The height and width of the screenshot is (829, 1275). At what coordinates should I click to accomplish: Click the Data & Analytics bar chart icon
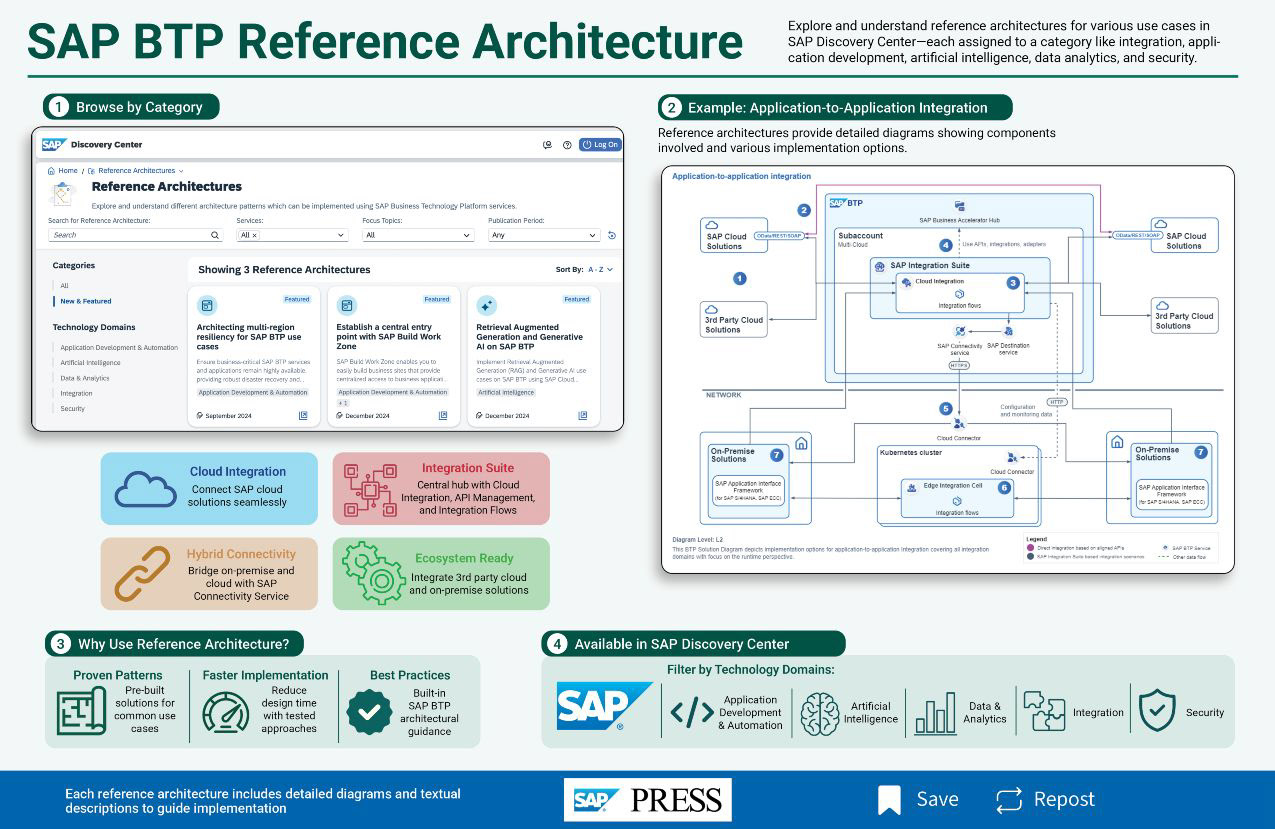pos(935,713)
